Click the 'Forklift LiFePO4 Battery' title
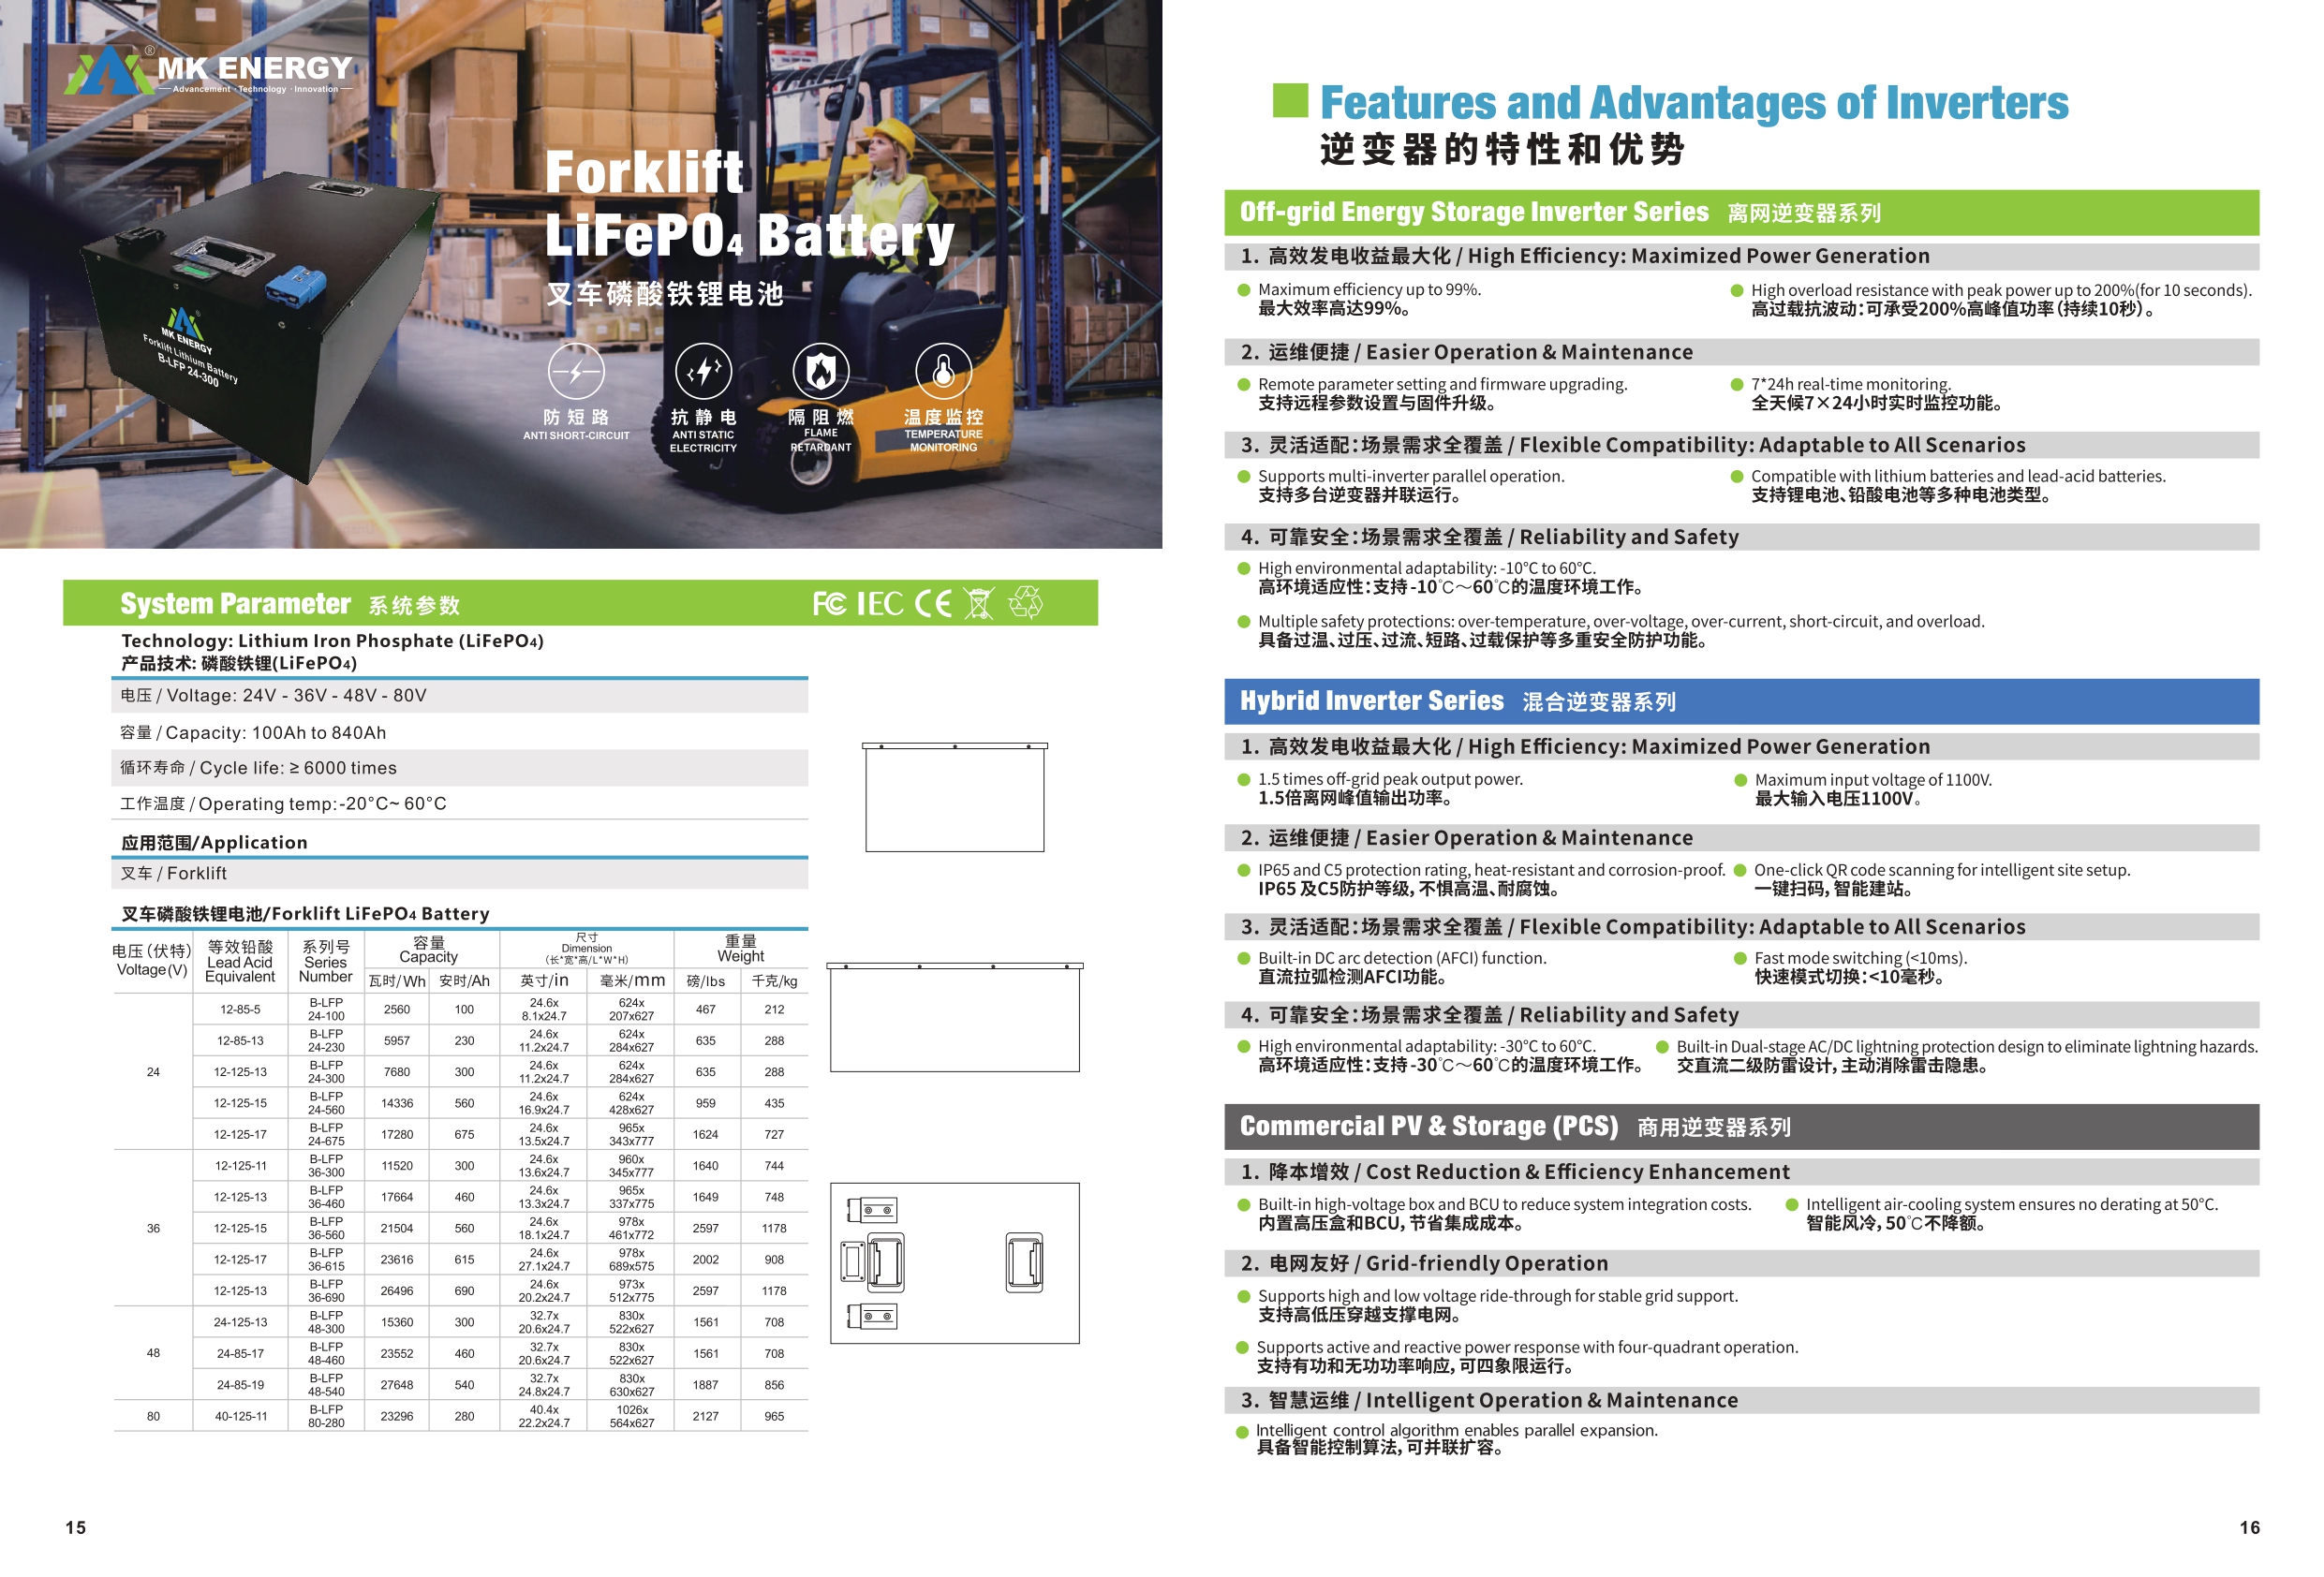 750,205
